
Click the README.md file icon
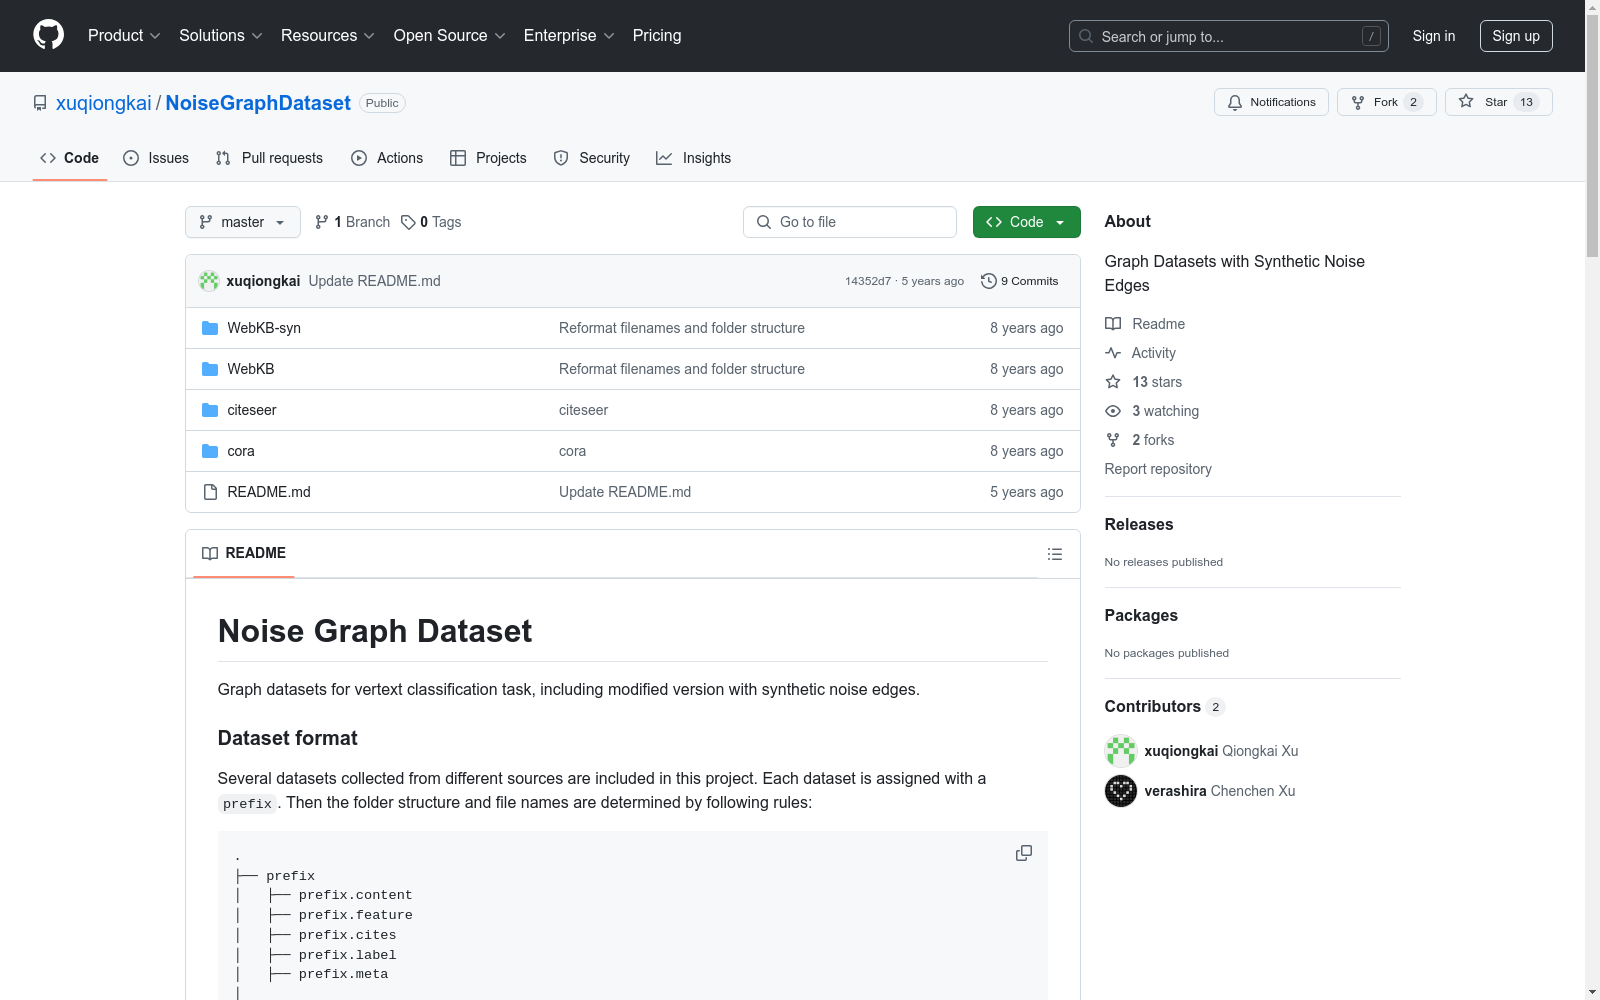pyautogui.click(x=210, y=492)
